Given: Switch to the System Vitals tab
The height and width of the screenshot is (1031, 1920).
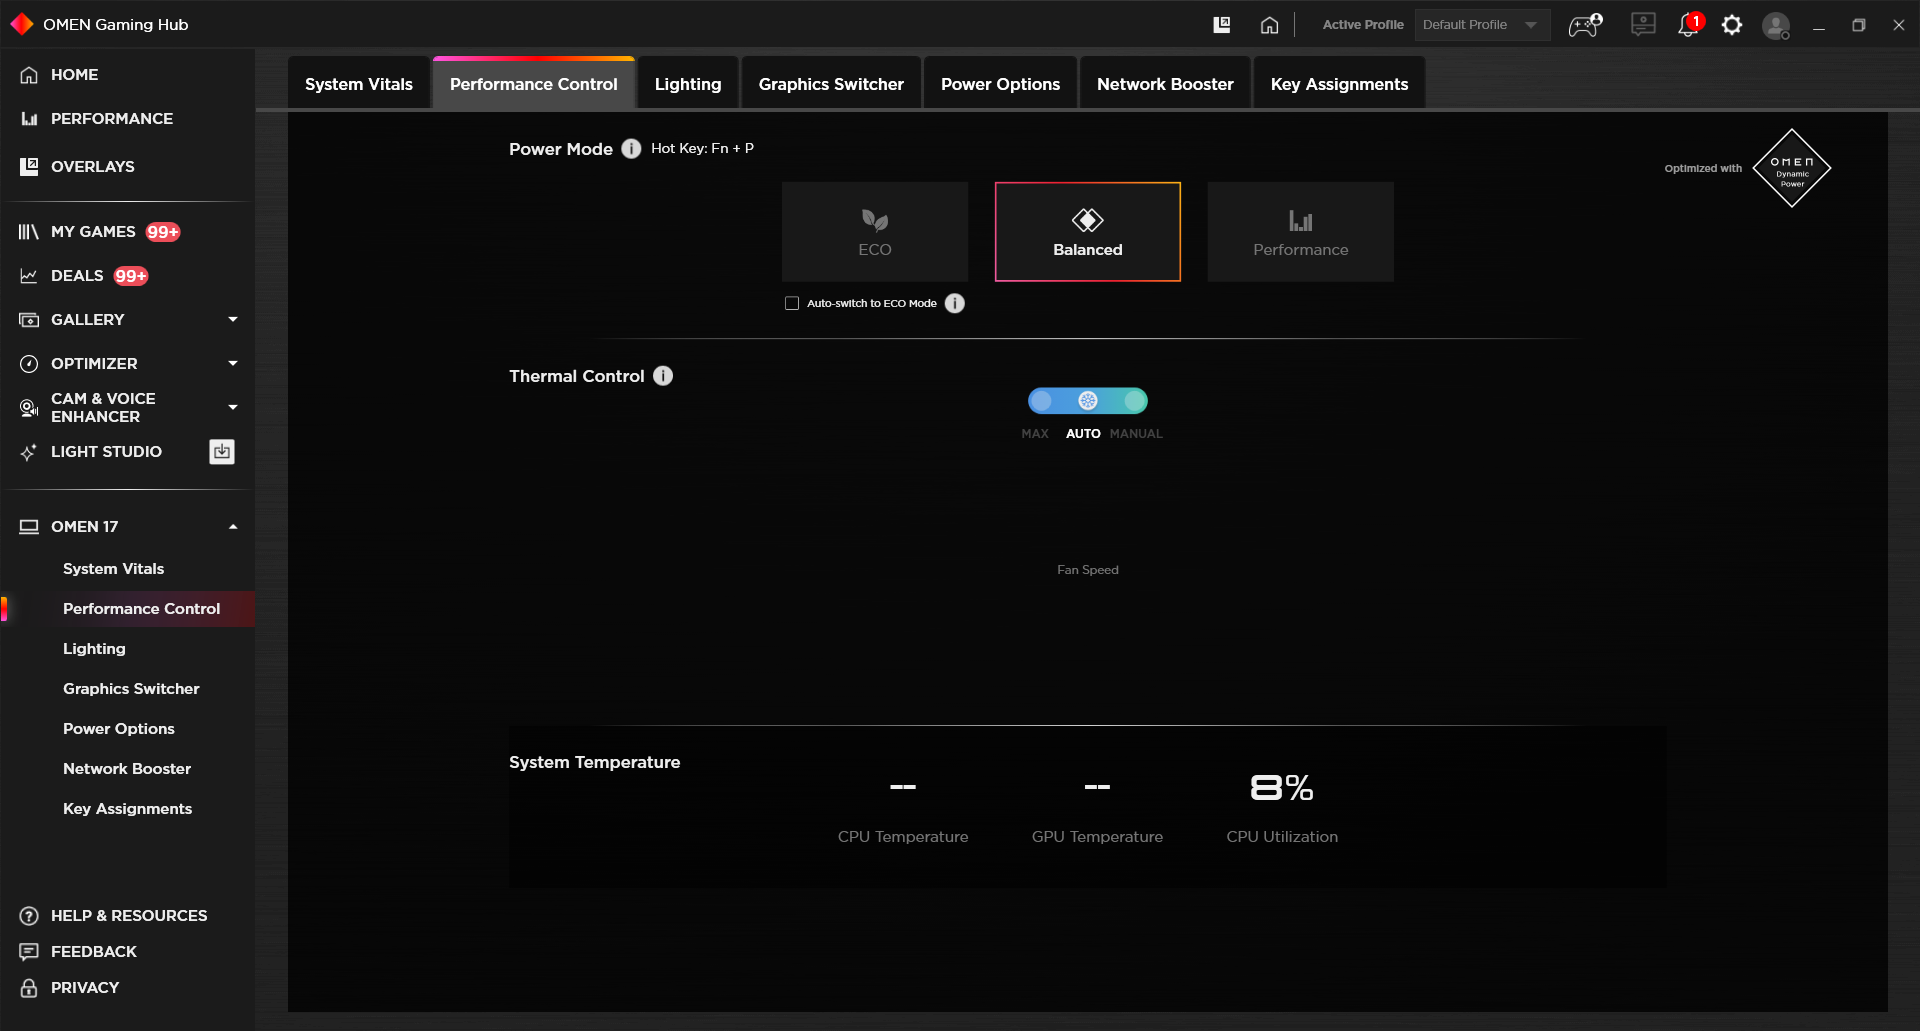Looking at the screenshot, I should (x=359, y=84).
